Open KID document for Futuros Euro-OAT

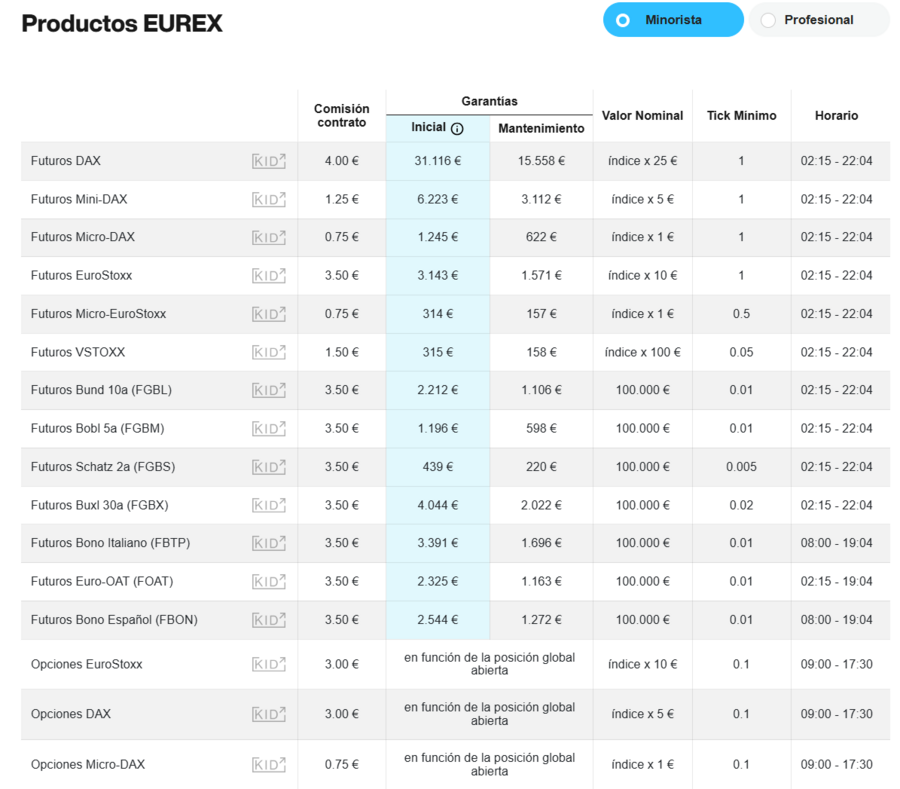(x=269, y=582)
